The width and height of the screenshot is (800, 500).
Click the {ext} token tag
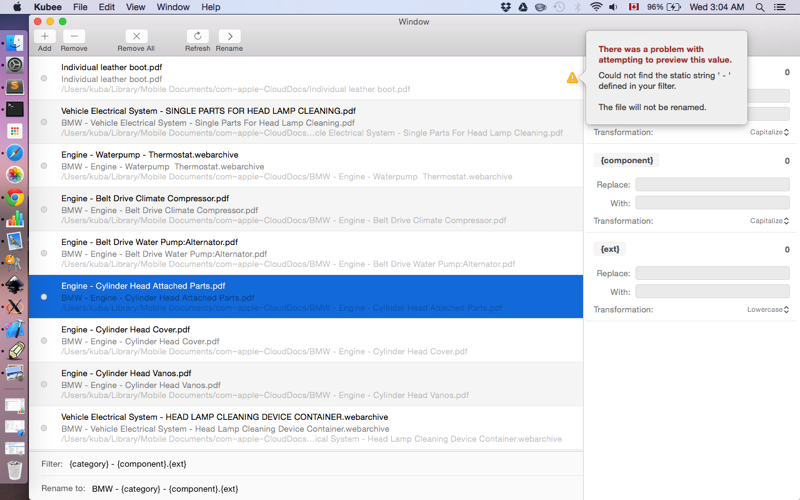coord(610,249)
